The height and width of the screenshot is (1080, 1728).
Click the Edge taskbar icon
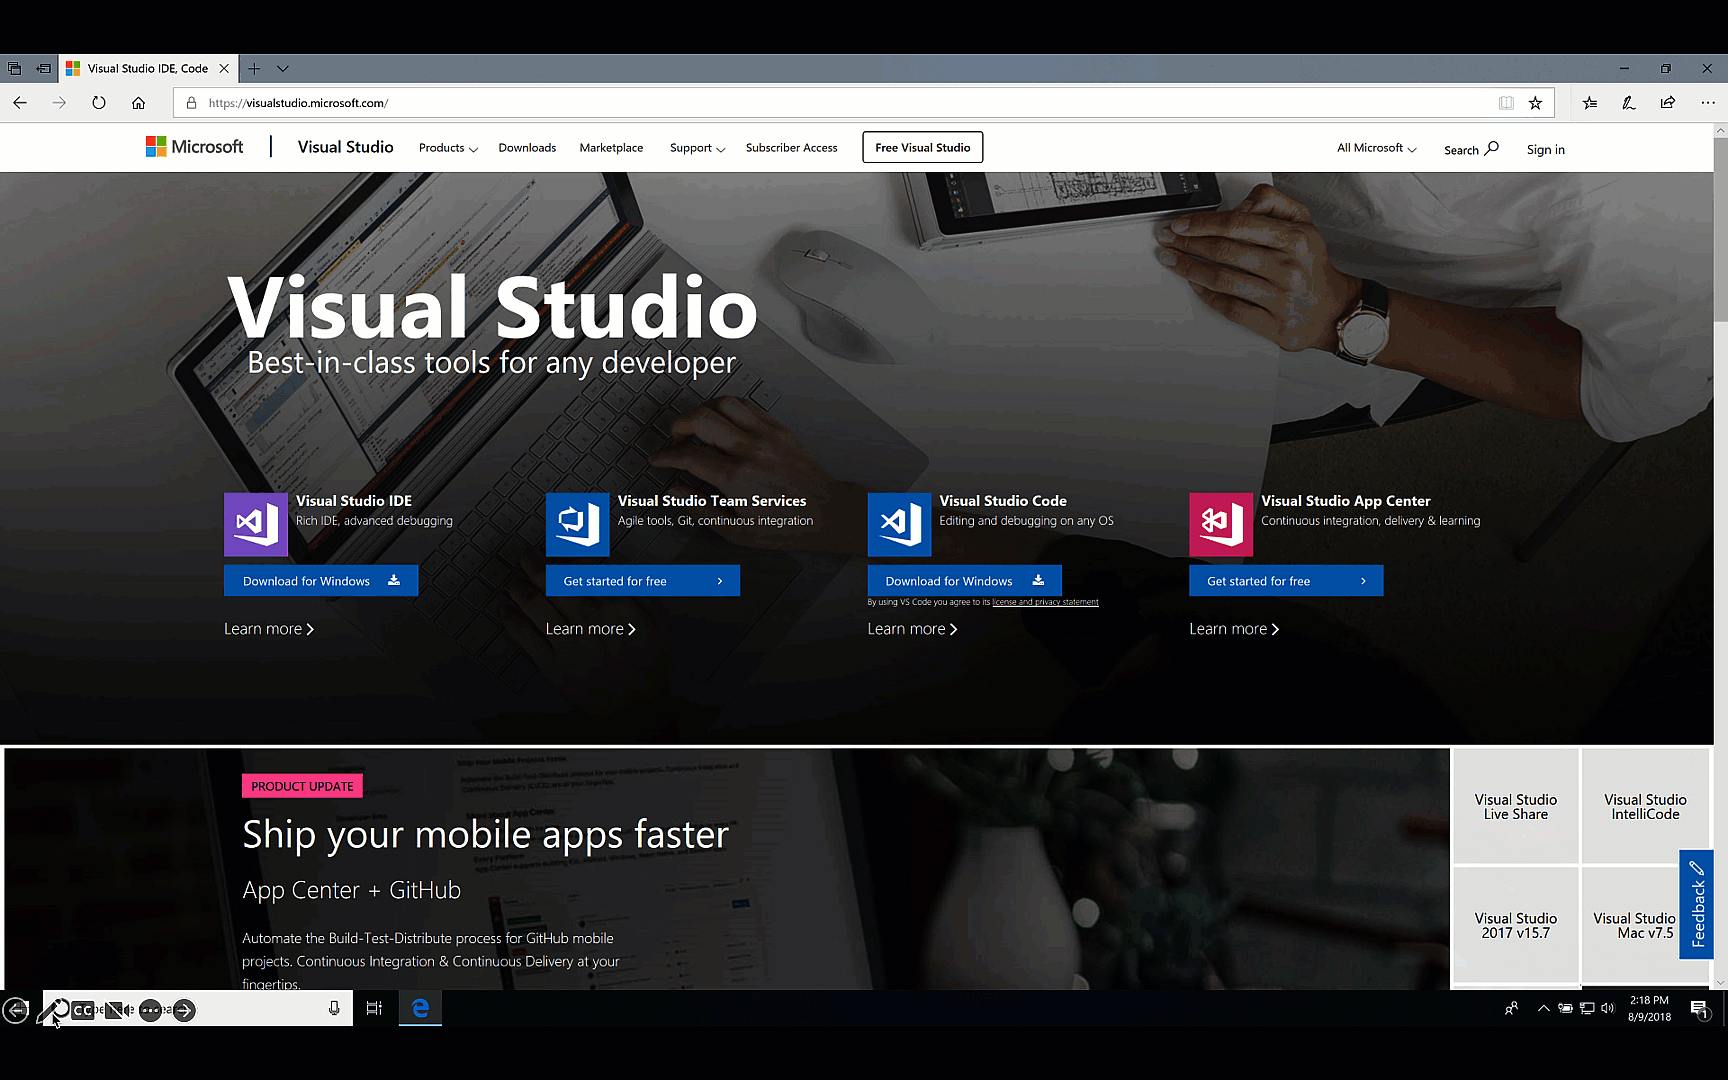coord(420,1009)
